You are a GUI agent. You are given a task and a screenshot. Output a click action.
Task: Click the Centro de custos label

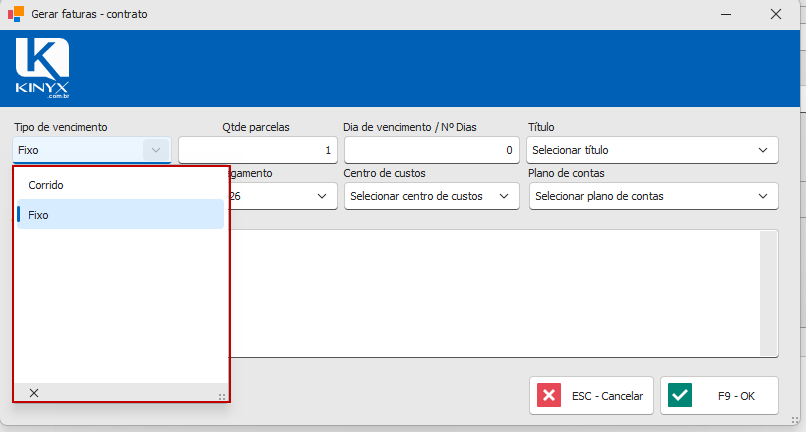tap(384, 173)
